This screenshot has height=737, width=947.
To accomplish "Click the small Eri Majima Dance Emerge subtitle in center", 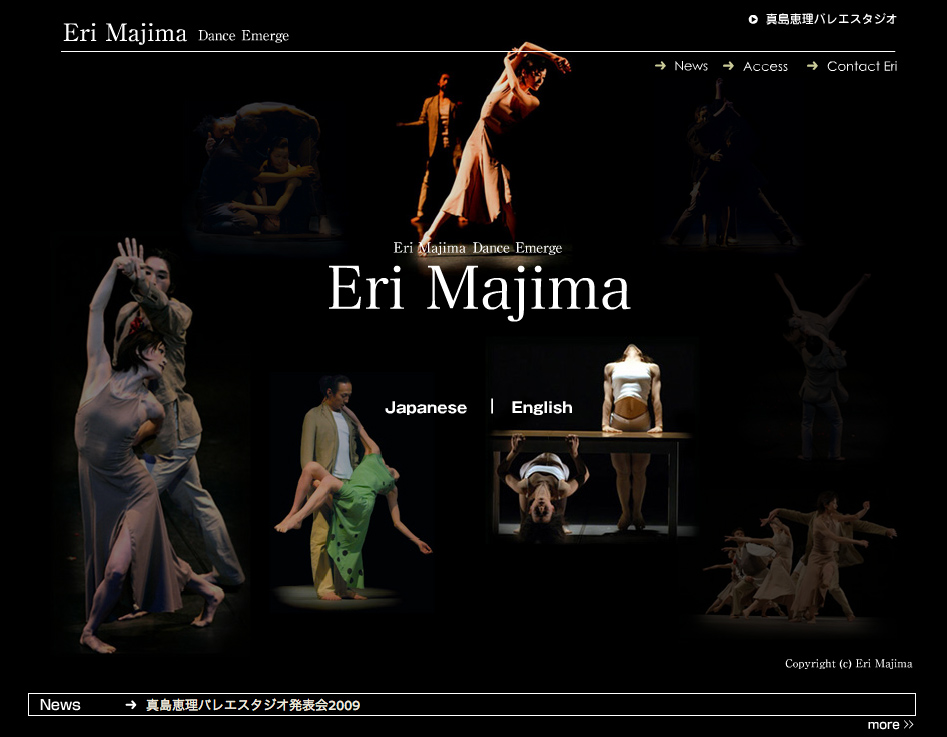I will [478, 248].
